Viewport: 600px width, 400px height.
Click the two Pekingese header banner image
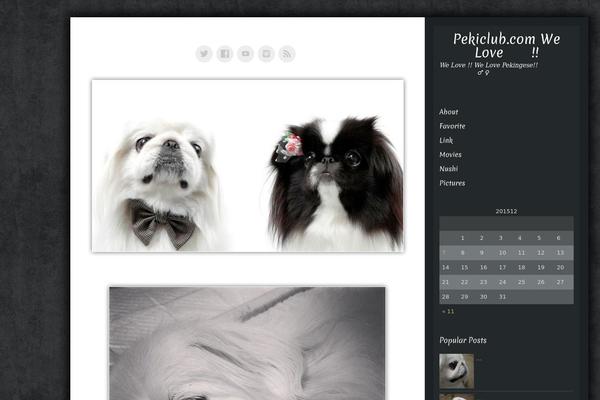pos(248,166)
